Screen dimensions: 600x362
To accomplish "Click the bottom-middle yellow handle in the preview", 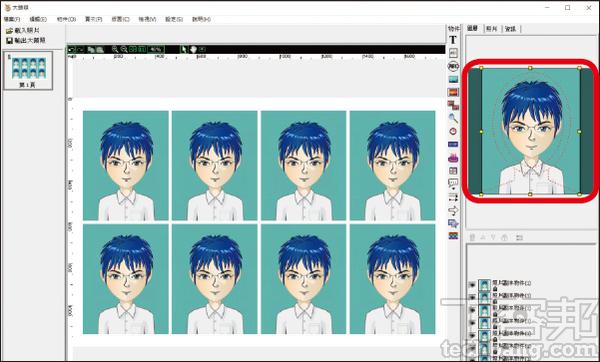I will (x=530, y=194).
